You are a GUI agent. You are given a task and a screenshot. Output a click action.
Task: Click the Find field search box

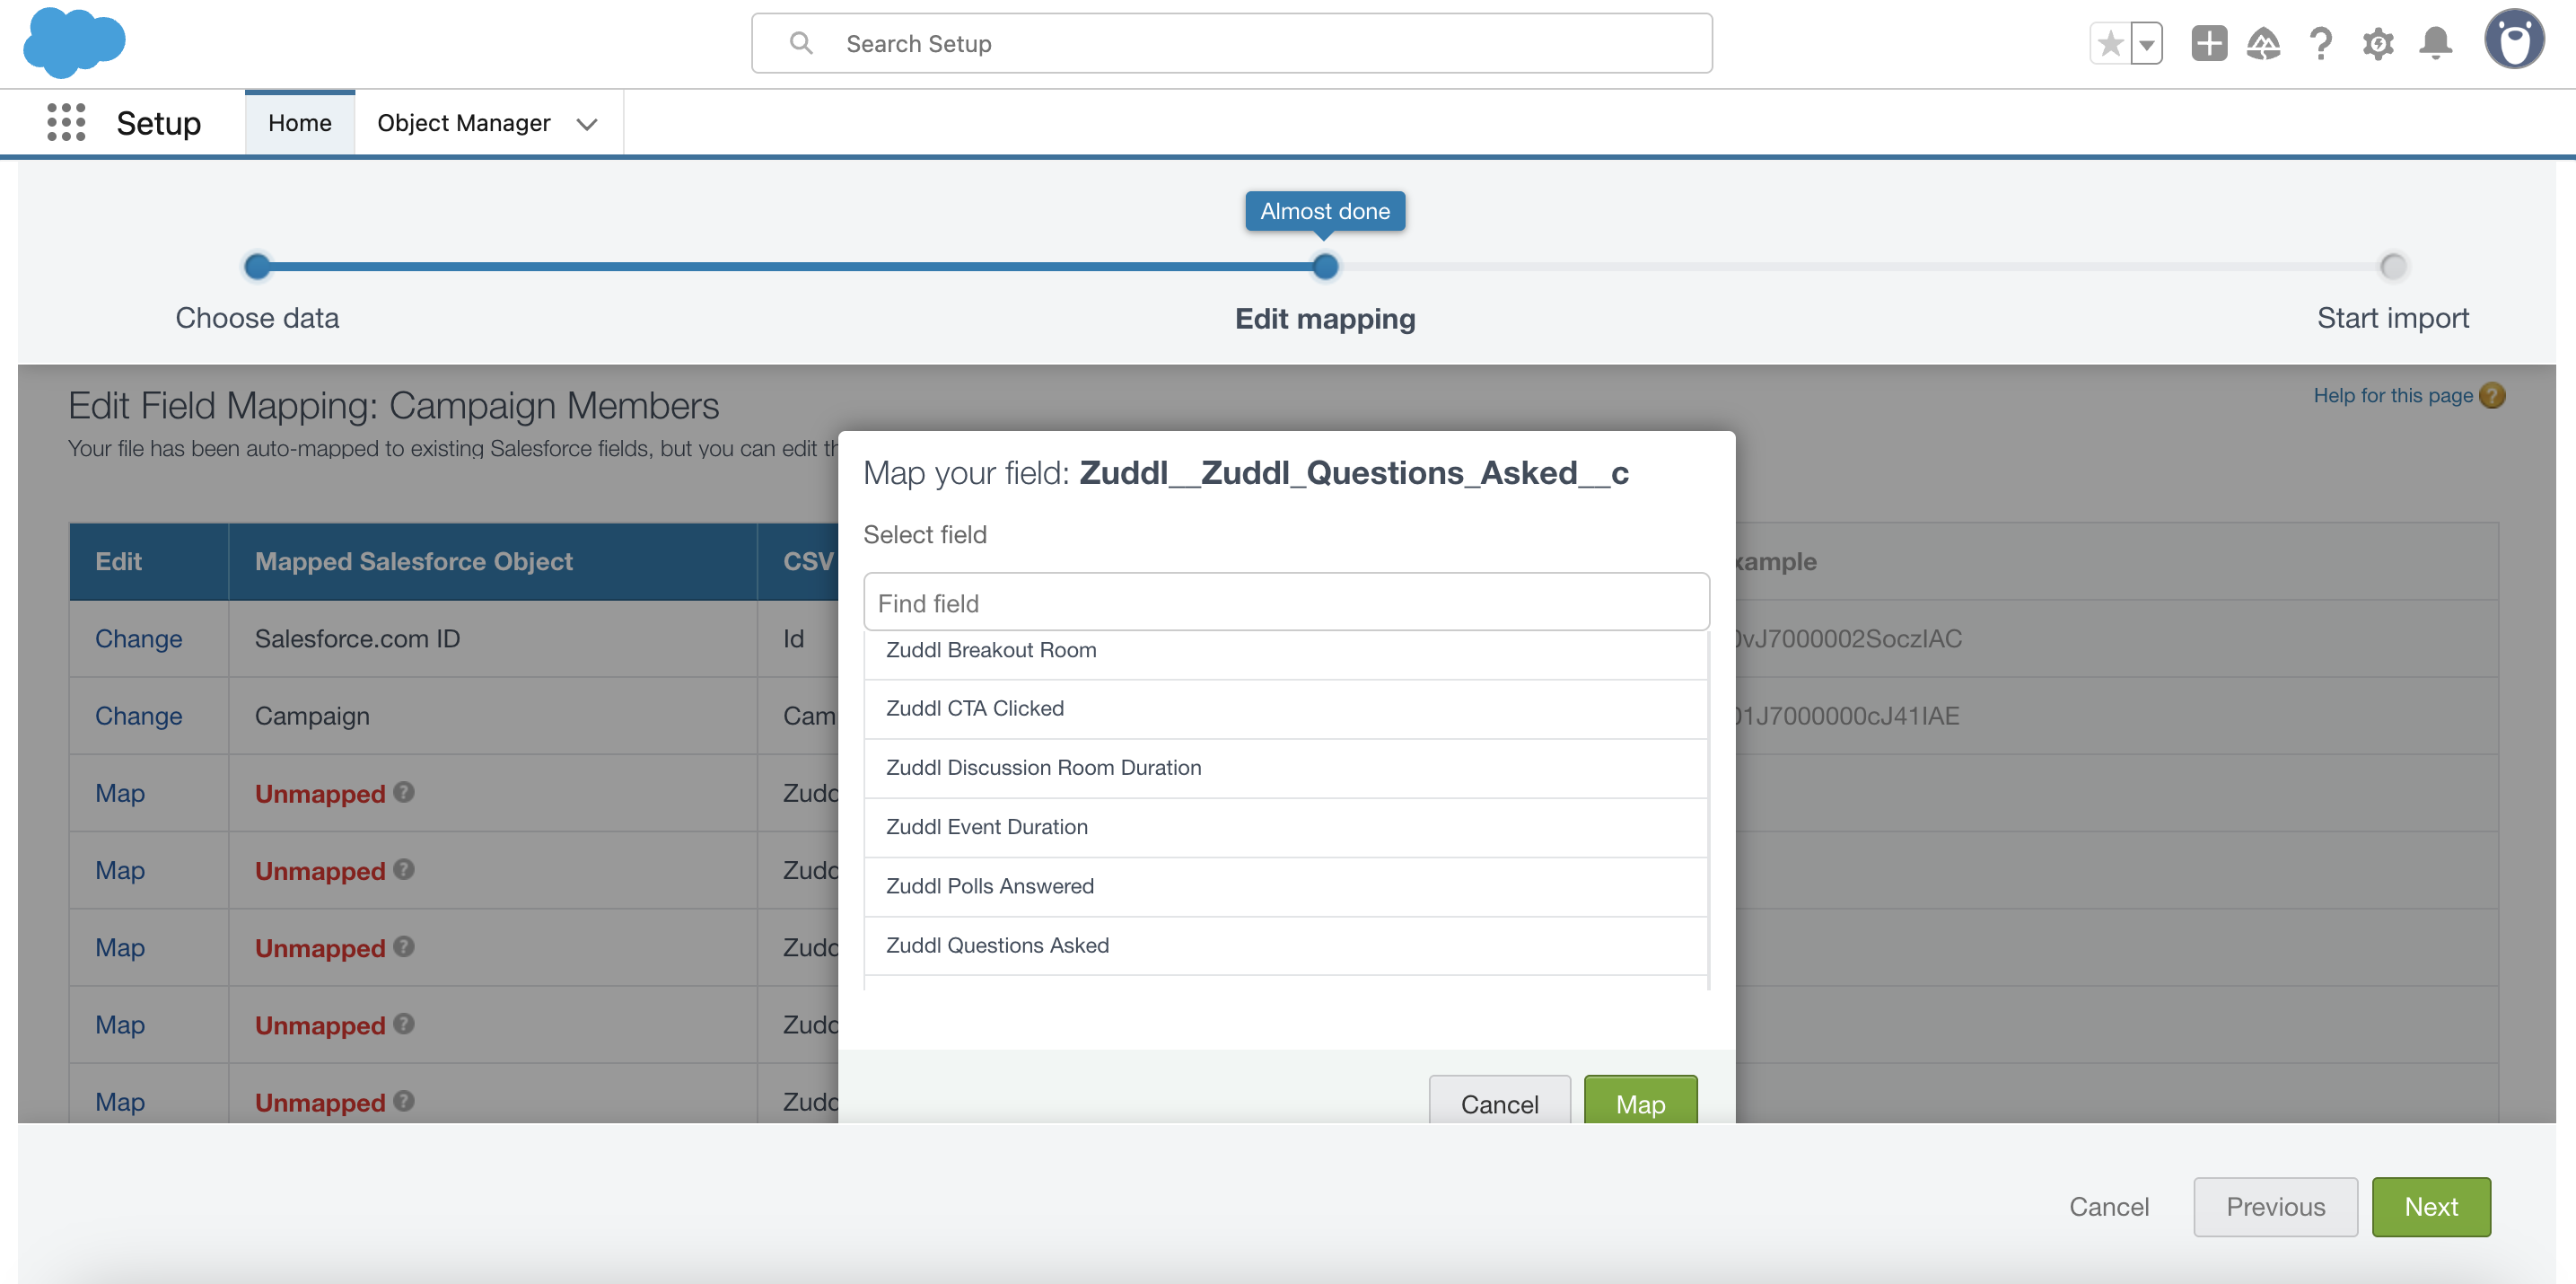[x=1286, y=602]
